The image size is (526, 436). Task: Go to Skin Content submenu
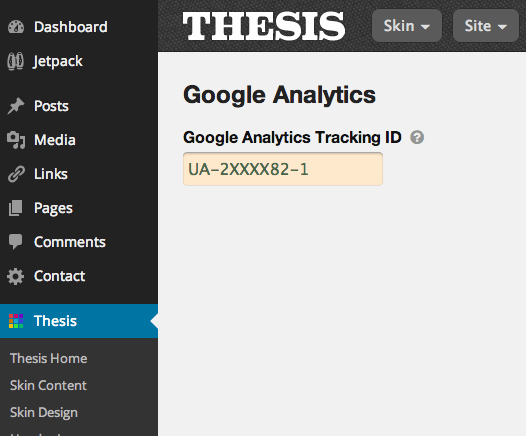click(48, 385)
